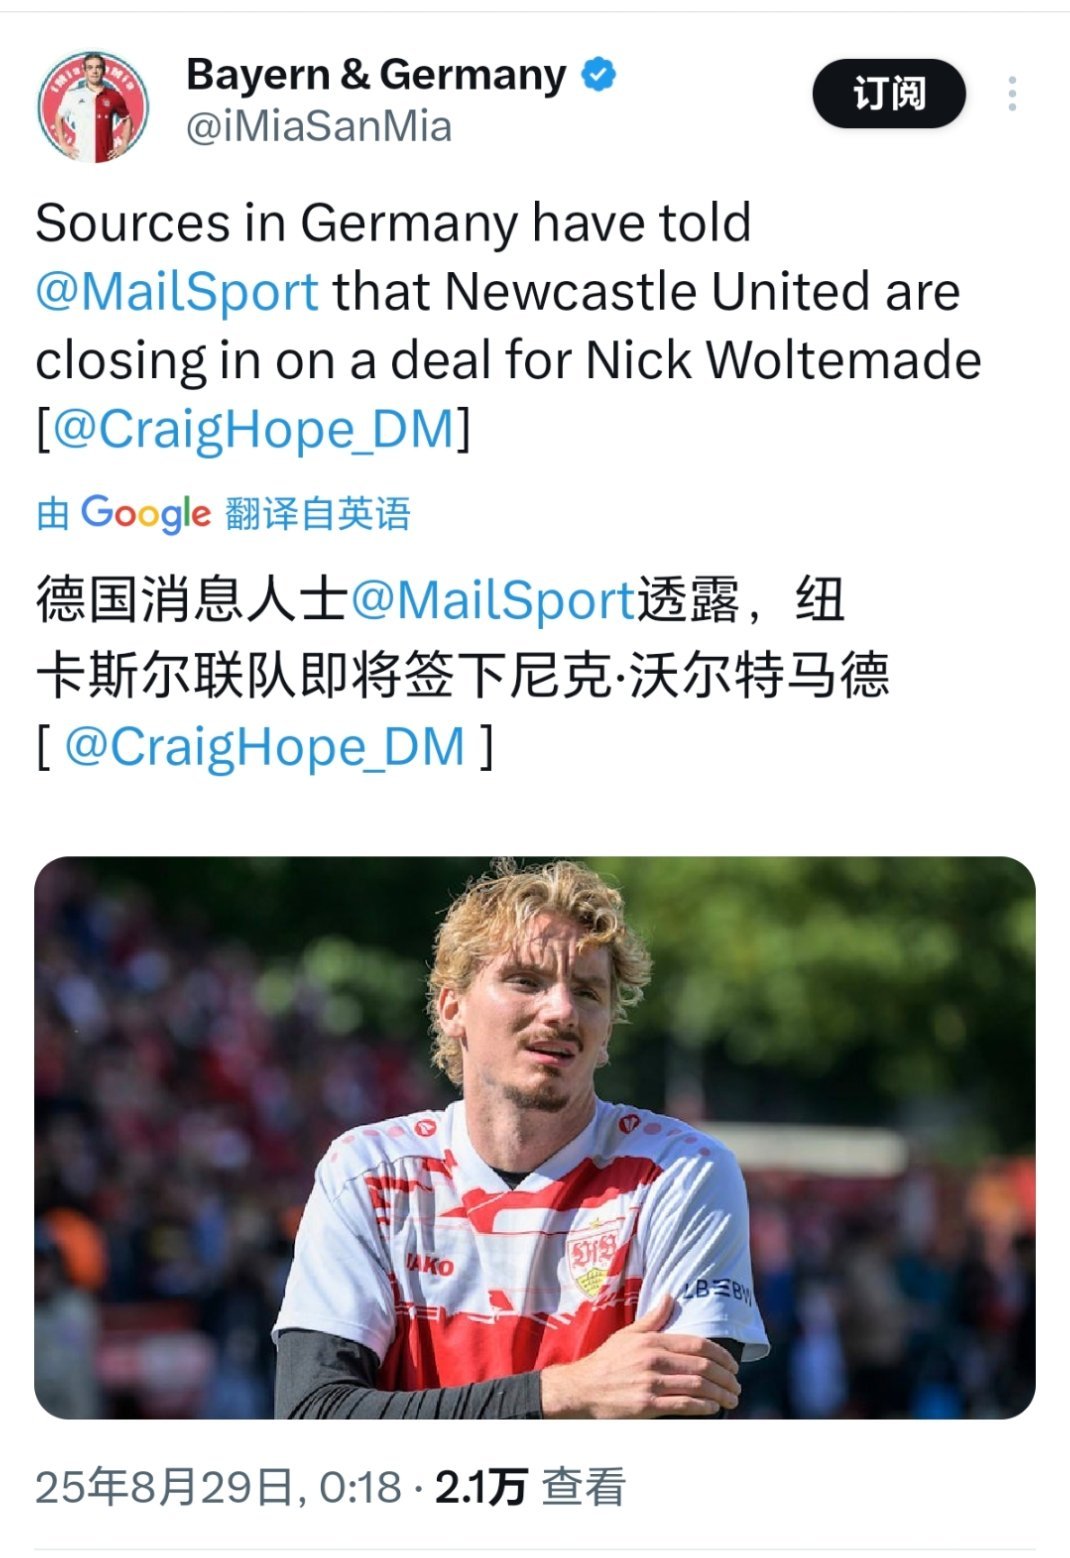Open @CraigHope_DM mention in English text
This screenshot has height=1558, width=1070.
(254, 430)
